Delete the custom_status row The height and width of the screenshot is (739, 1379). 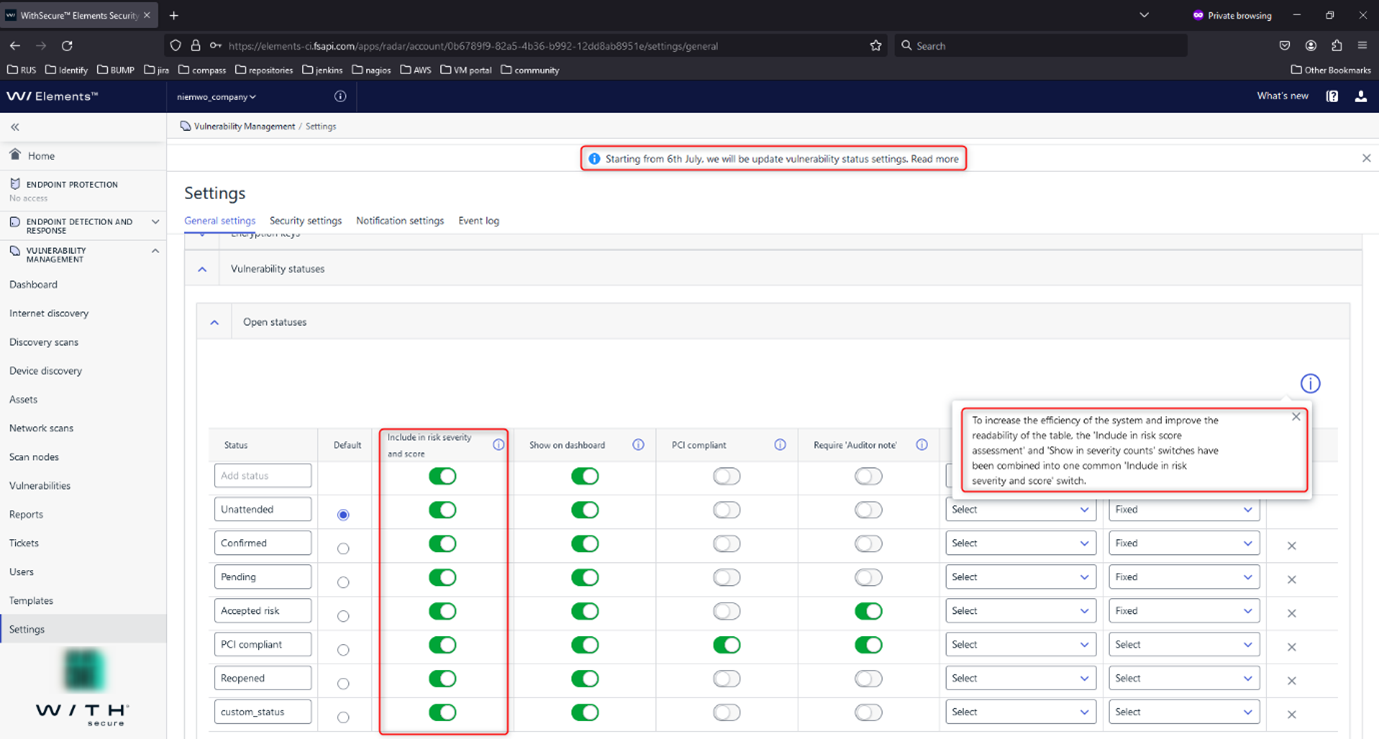[1292, 714]
